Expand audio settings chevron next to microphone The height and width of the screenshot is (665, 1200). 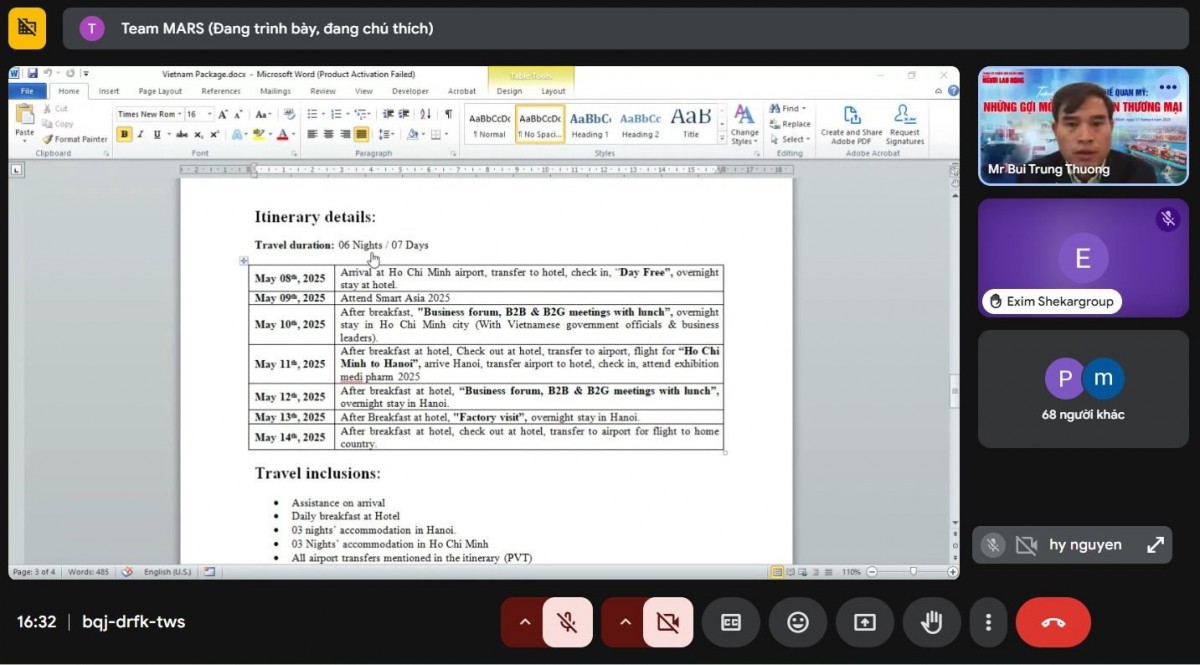(x=524, y=622)
